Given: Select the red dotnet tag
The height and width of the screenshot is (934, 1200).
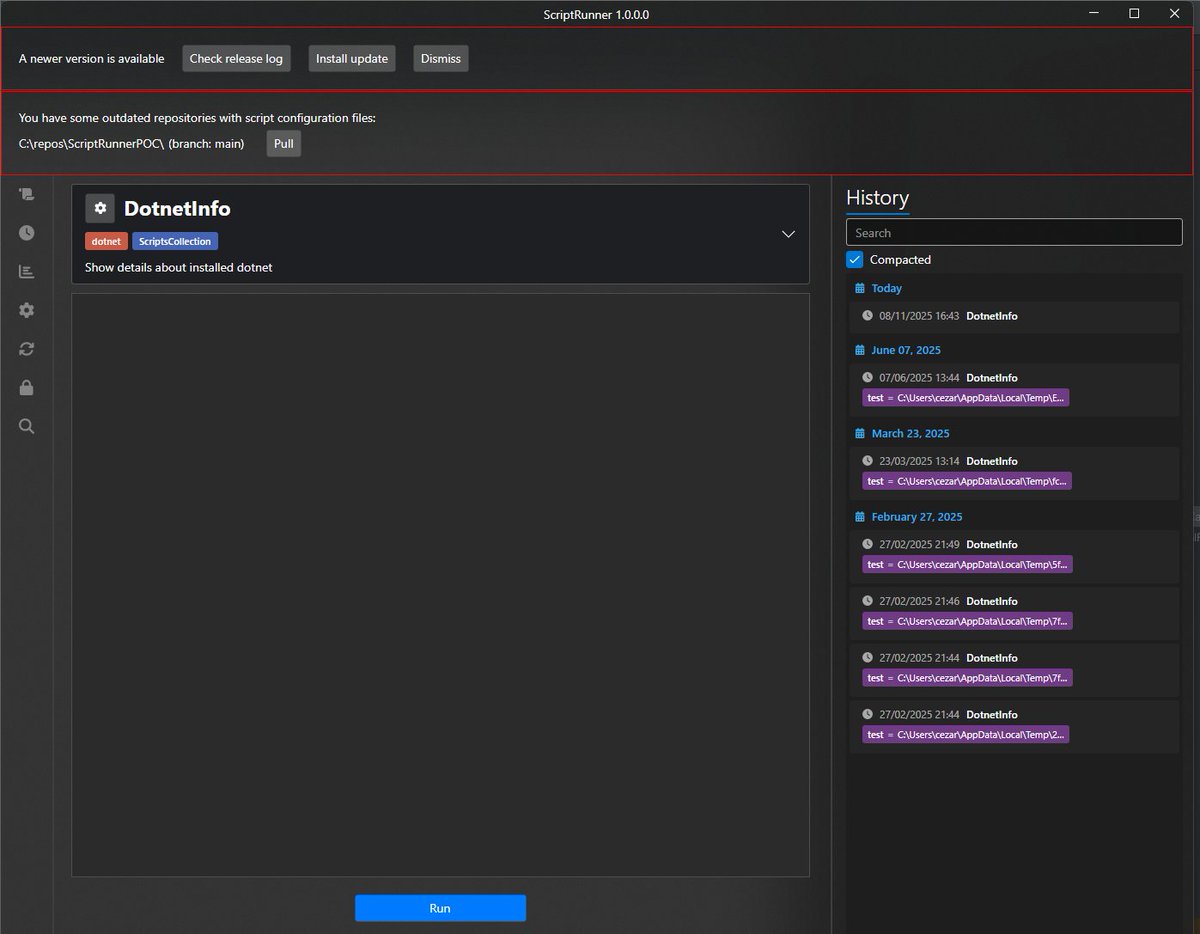Looking at the screenshot, I should click(x=106, y=241).
